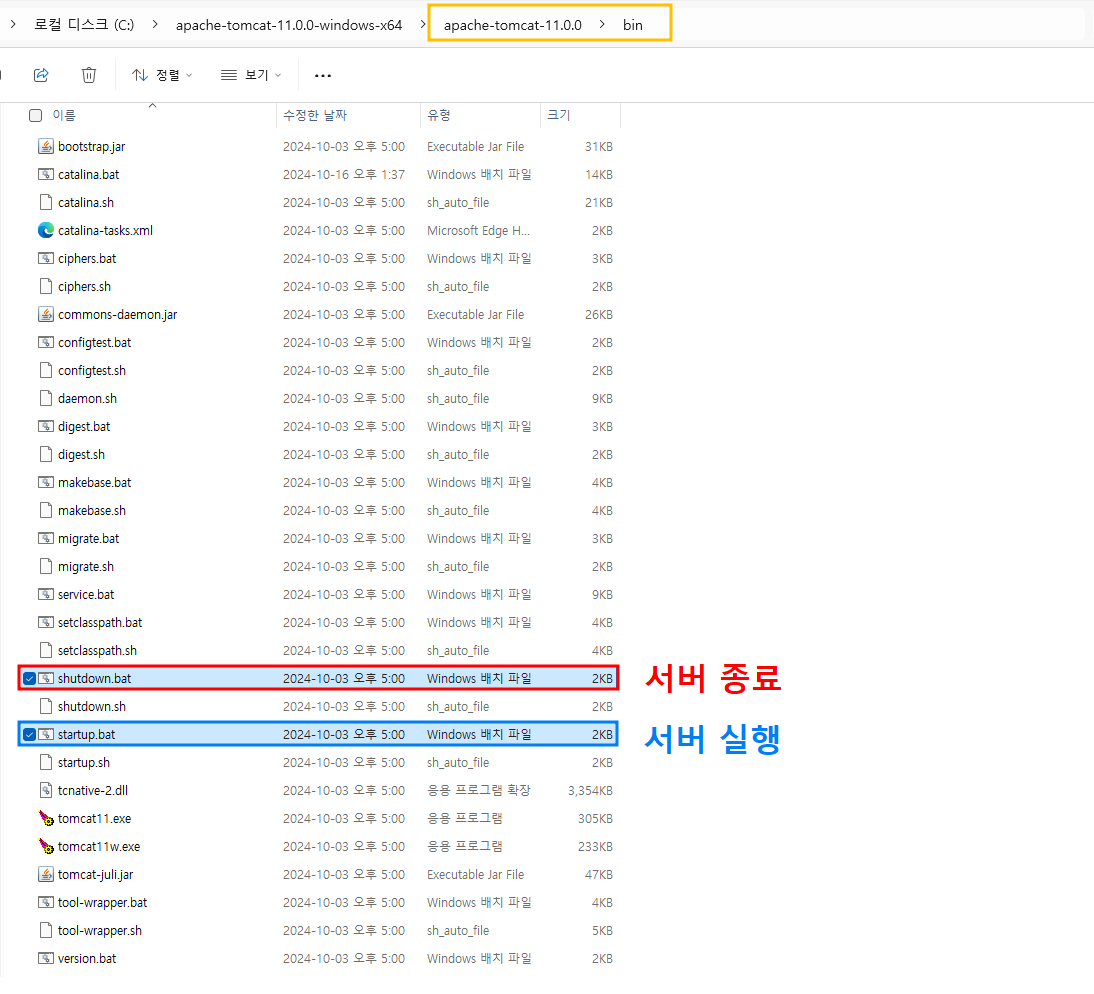Click the catalina.sh blank file icon
Image resolution: width=1094 pixels, height=994 pixels.
45,202
